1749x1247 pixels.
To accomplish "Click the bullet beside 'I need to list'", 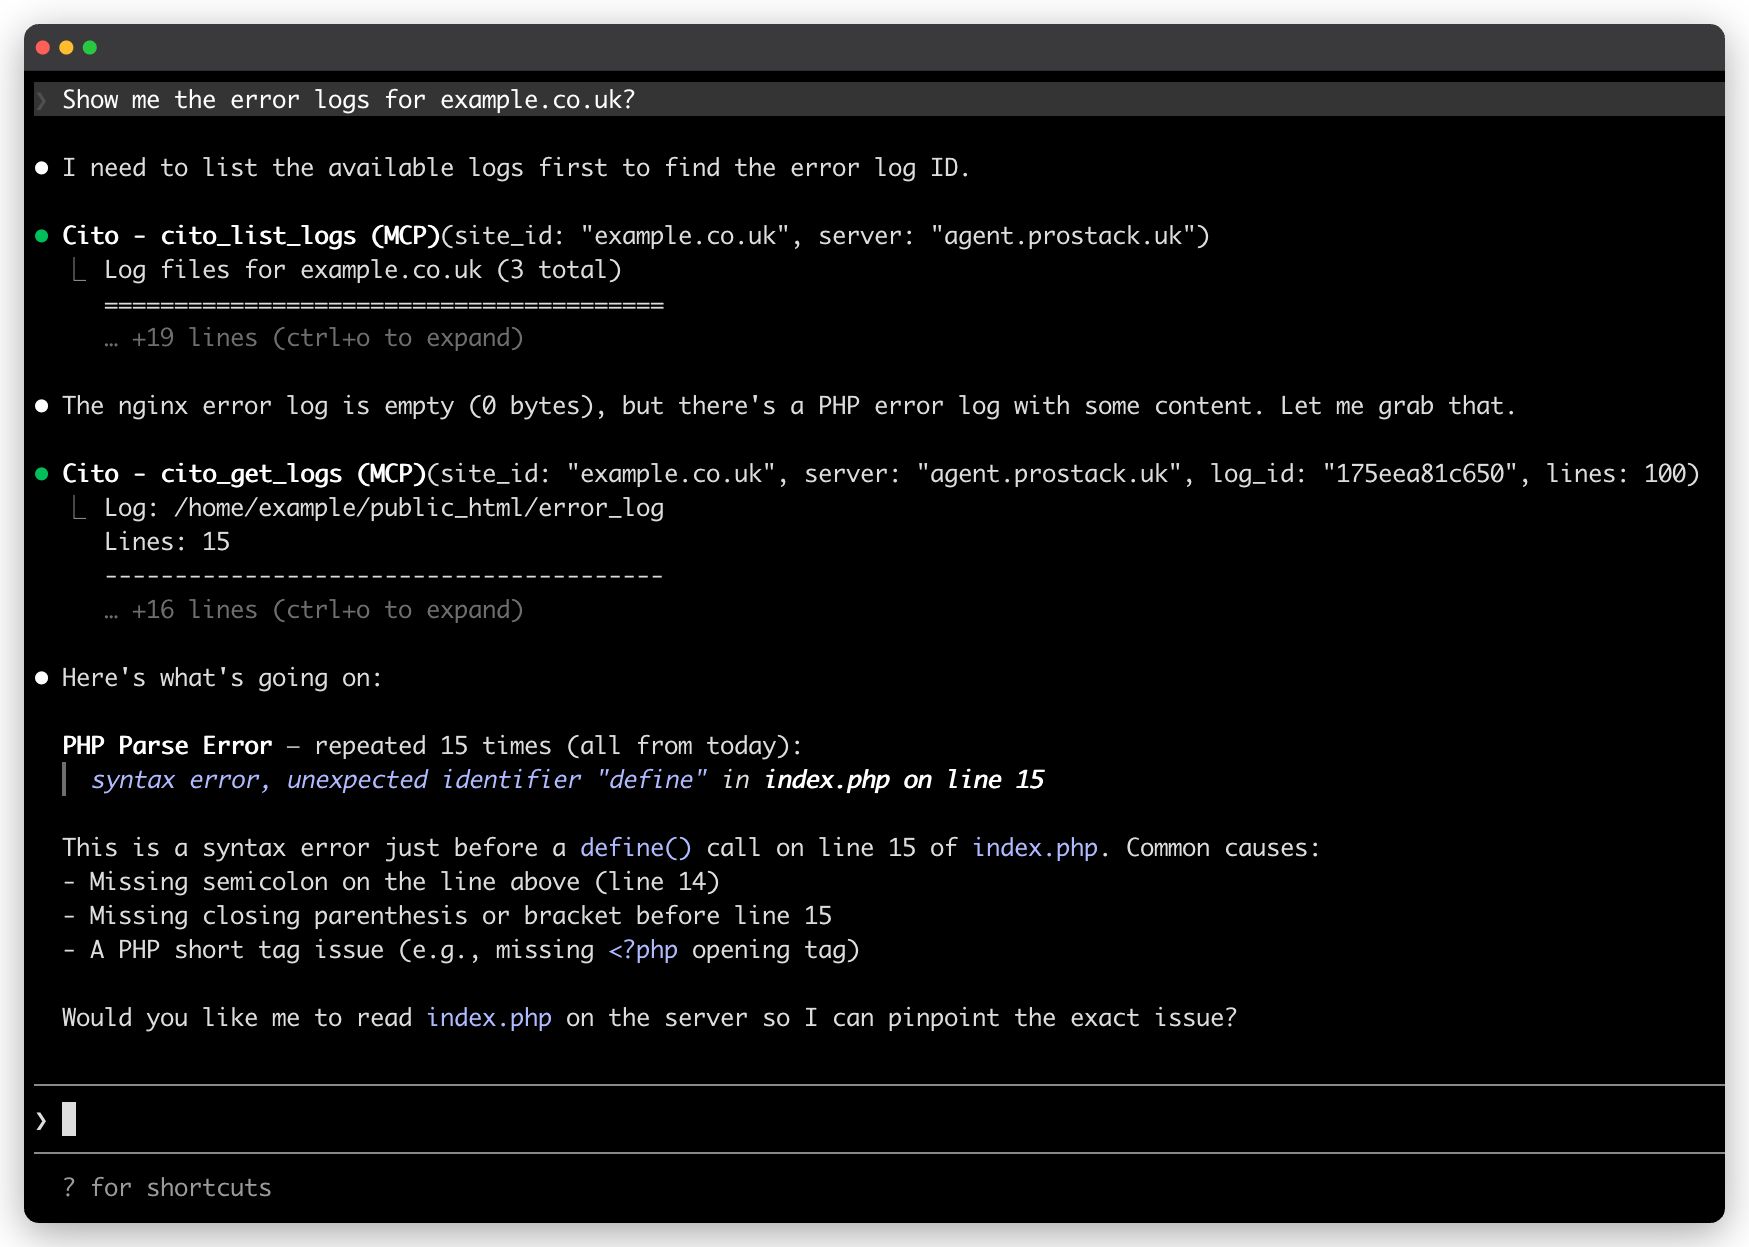I will point(41,168).
